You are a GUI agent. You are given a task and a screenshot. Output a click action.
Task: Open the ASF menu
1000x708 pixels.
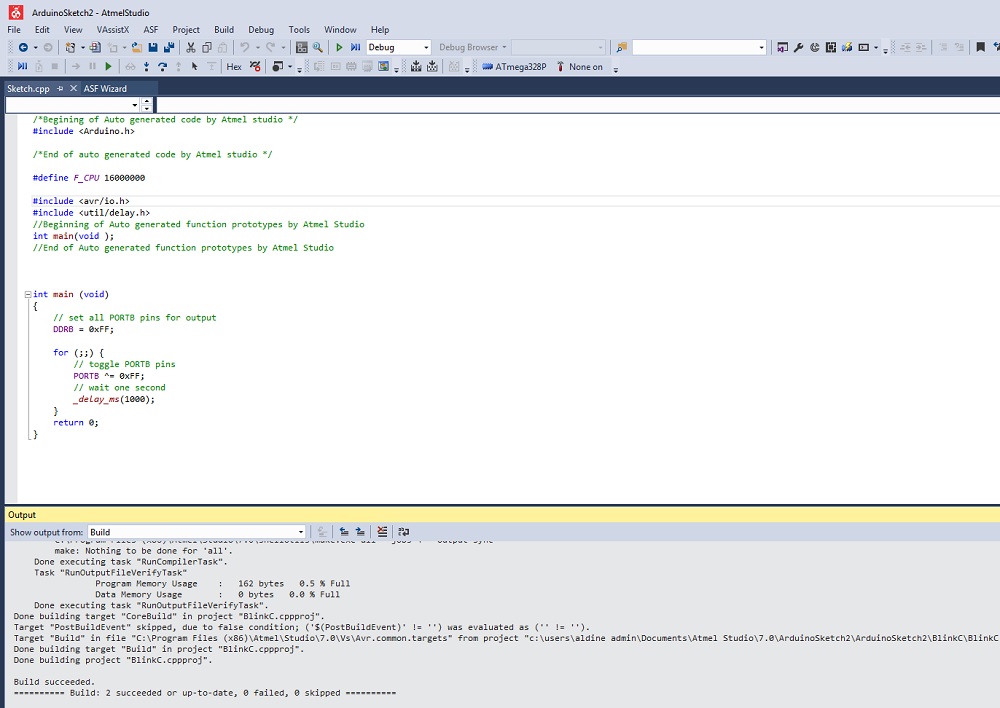[x=151, y=29]
